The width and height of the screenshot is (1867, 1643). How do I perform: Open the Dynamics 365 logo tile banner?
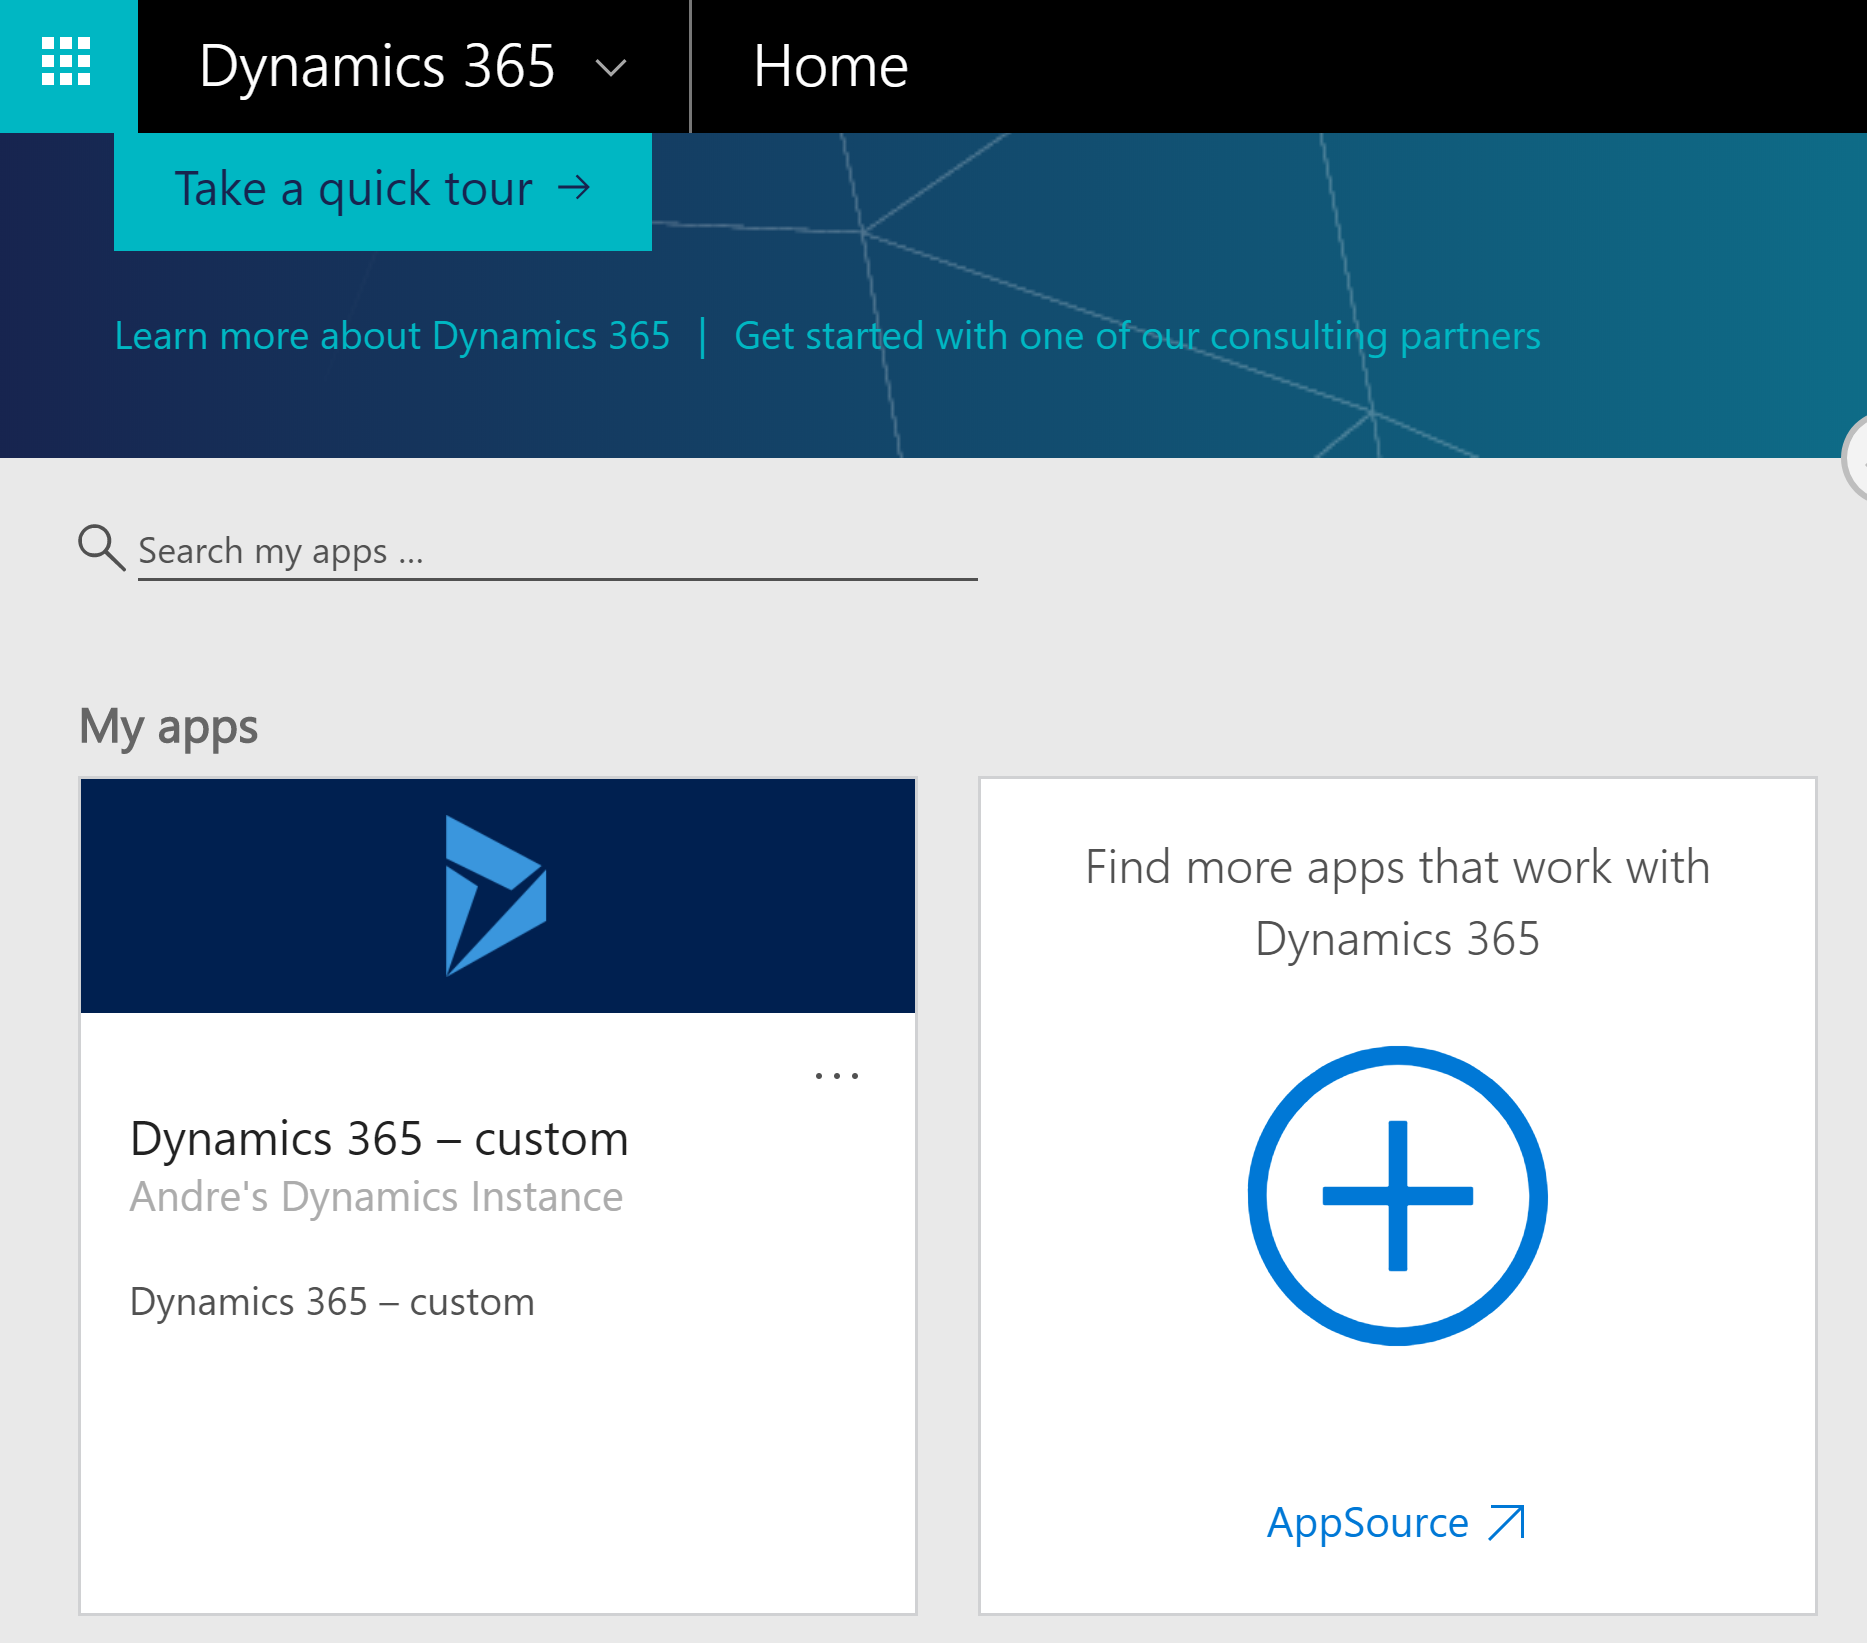click(x=497, y=895)
